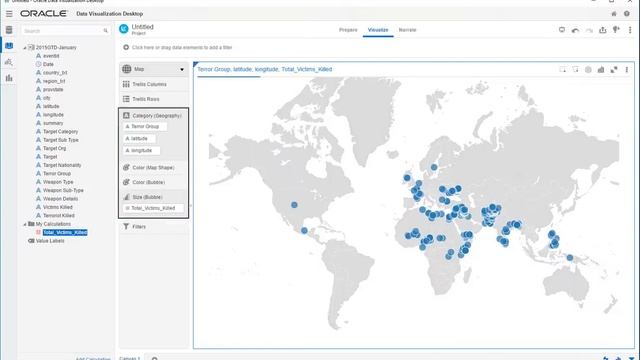Viewport: 640px width, 360px height.
Task: Collapse the My Calculations folder
Action: [x=25, y=224]
